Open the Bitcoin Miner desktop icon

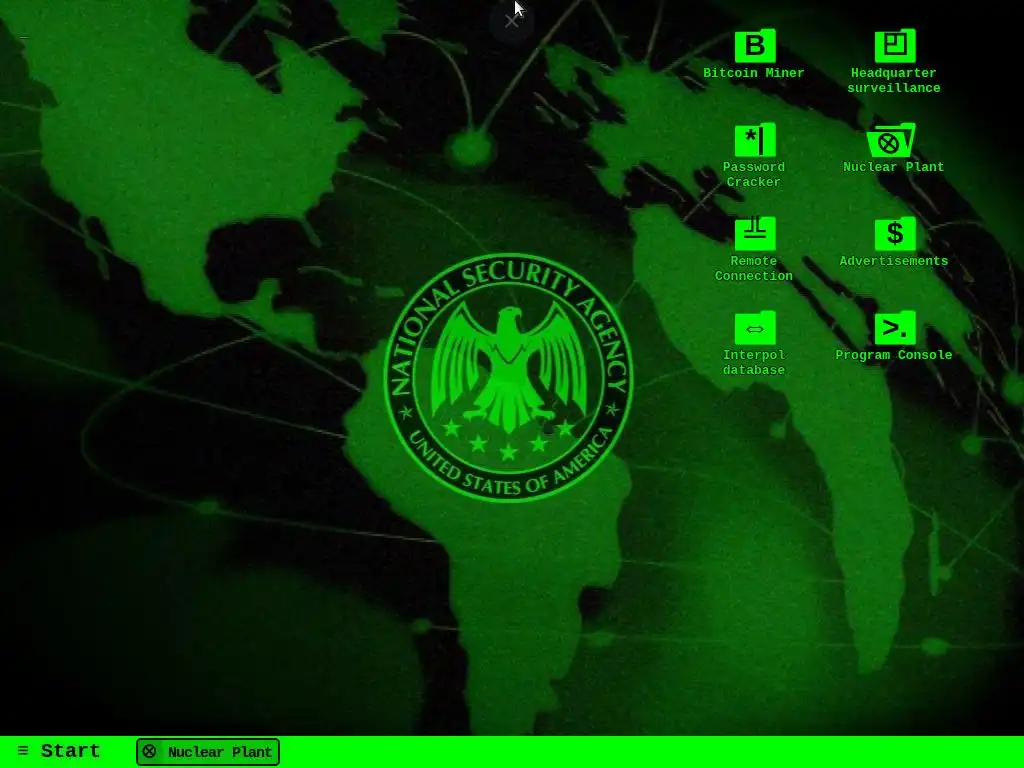click(x=755, y=46)
